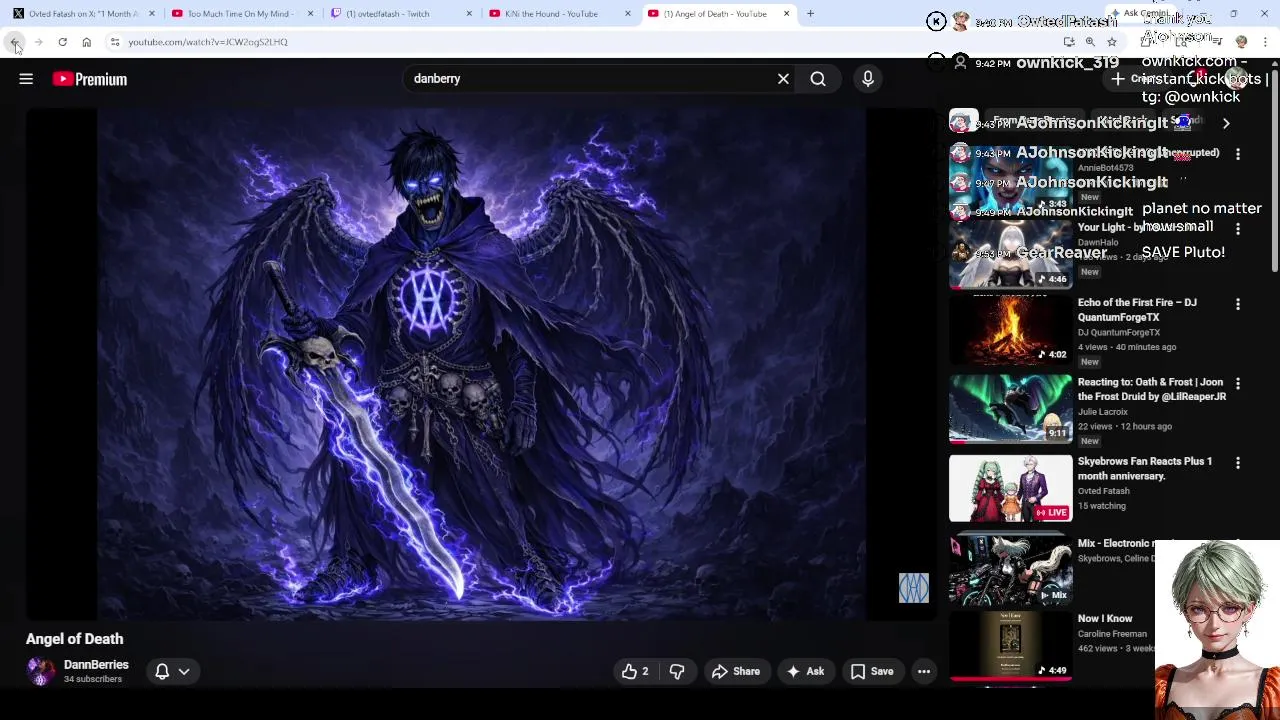This screenshot has width=1280, height=720.
Task: Close the Angel of Death tab
Action: 786,14
